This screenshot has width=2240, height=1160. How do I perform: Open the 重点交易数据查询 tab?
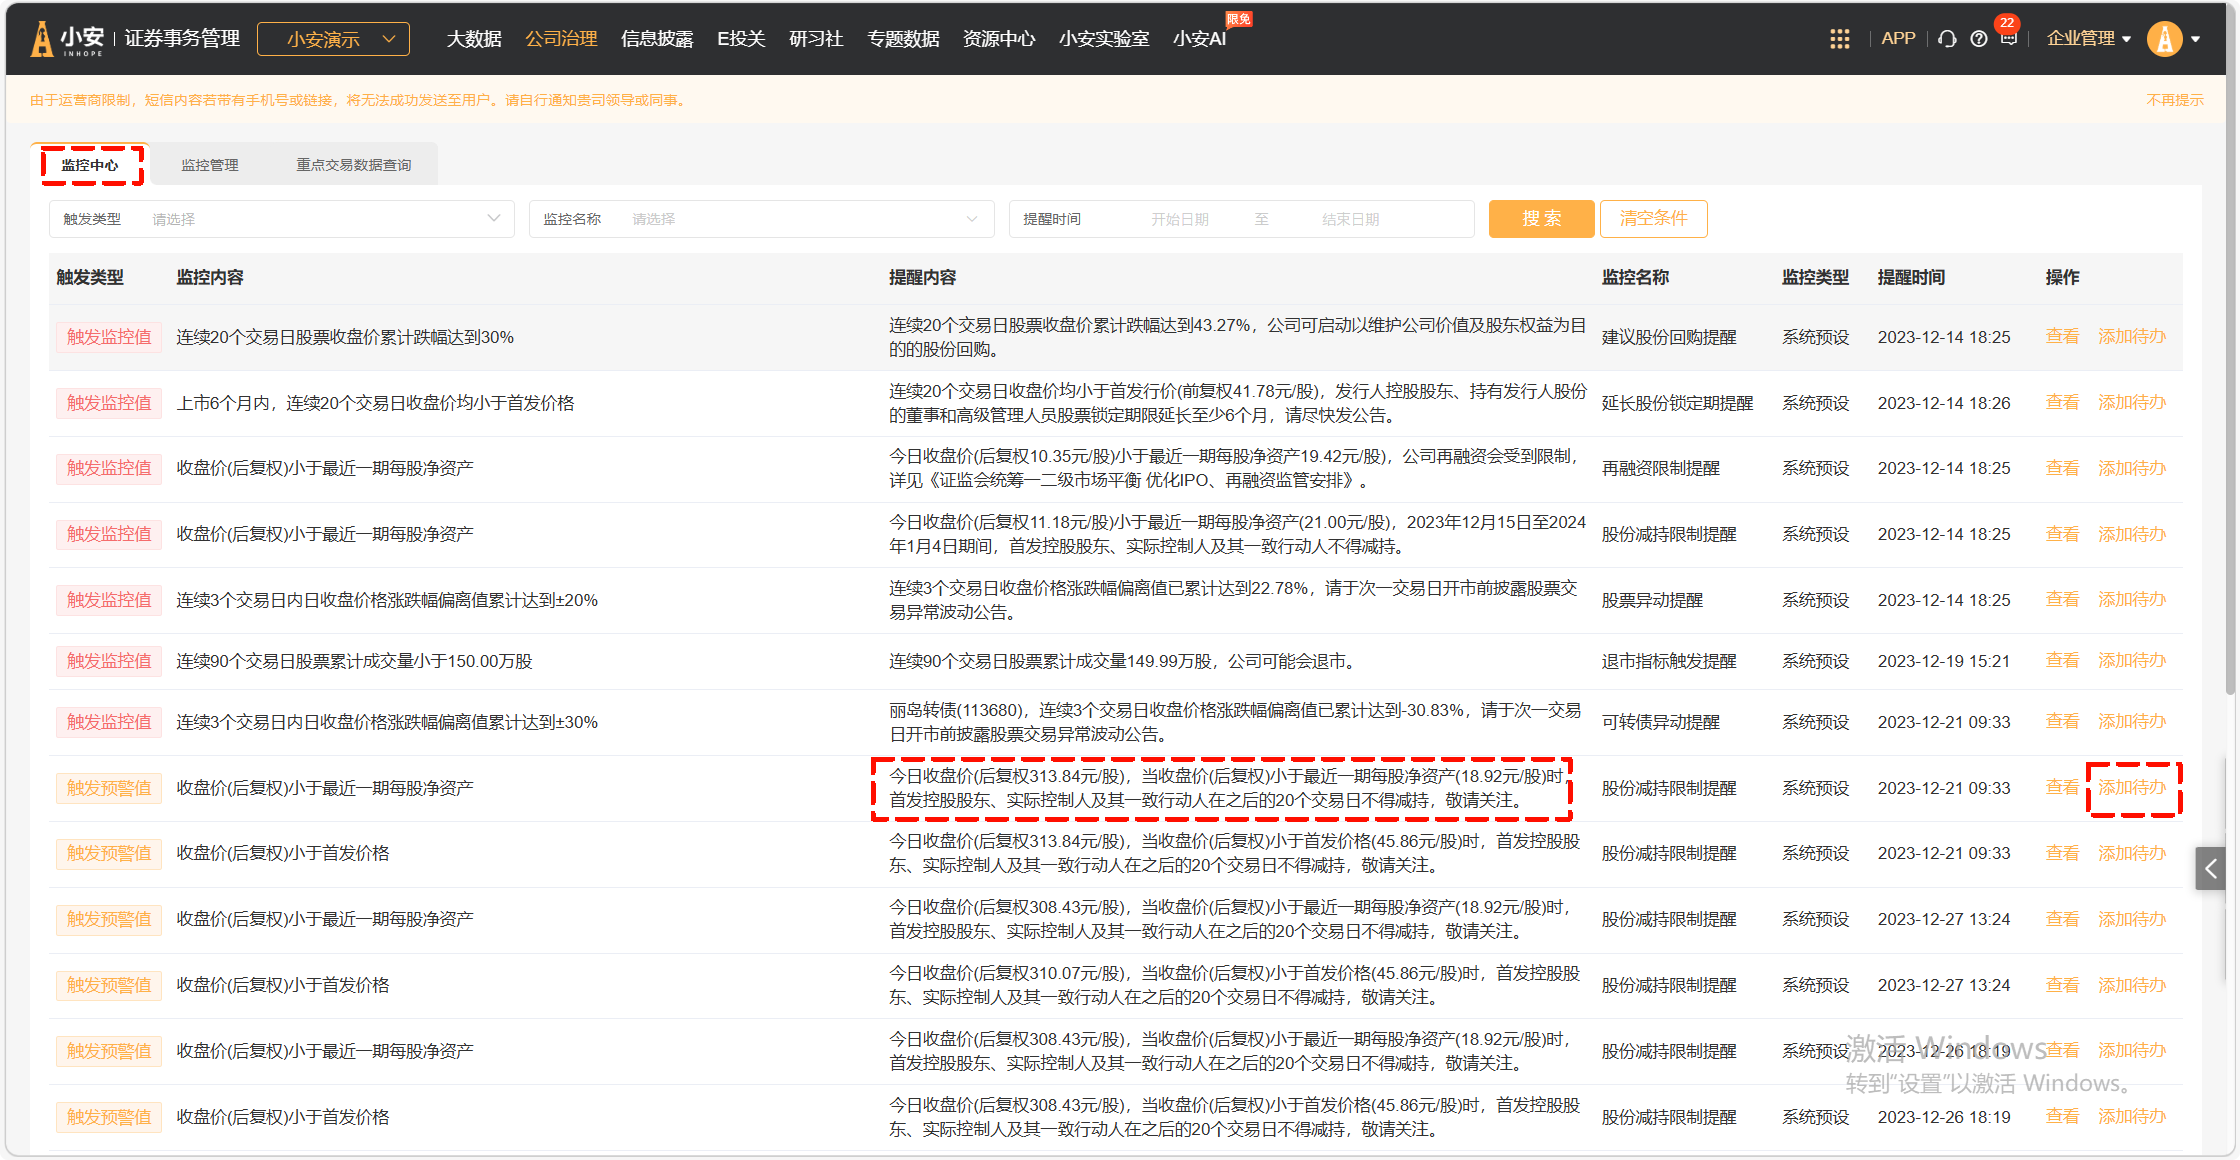point(353,165)
